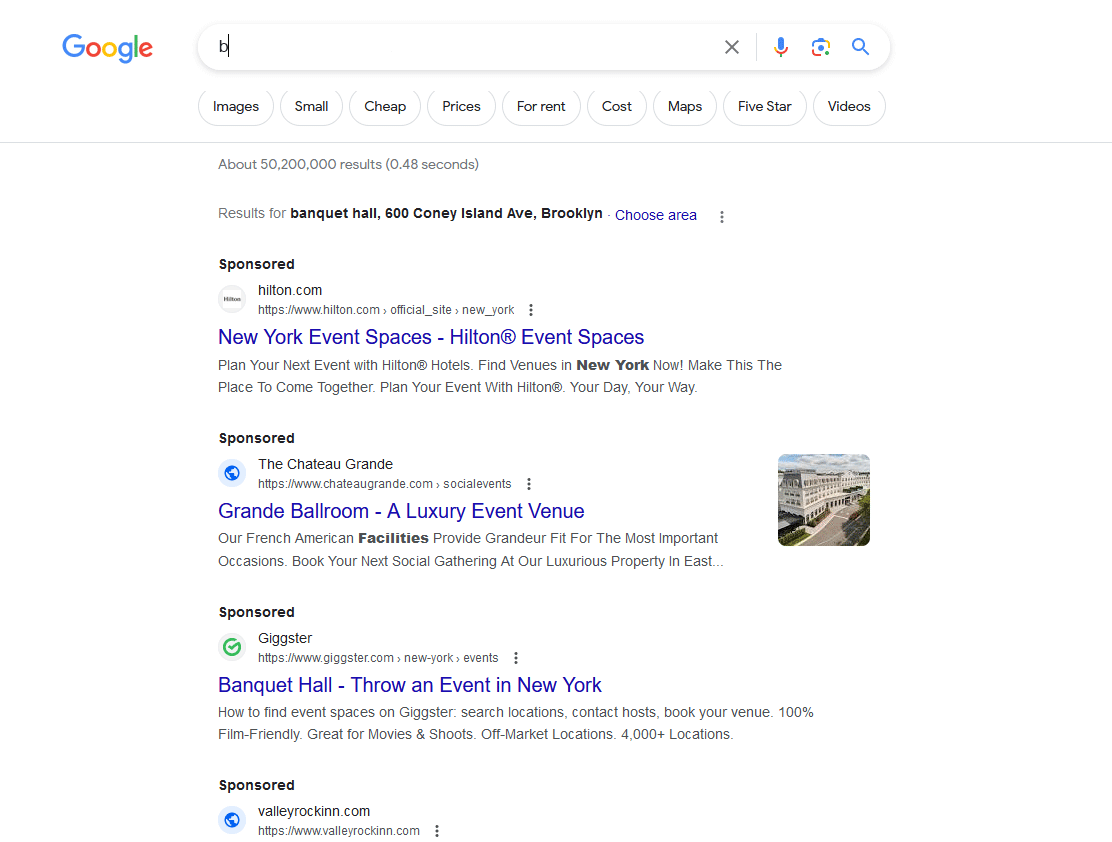Click the banquet hall Coney Island location text
This screenshot has width=1112, height=842.
click(x=446, y=214)
